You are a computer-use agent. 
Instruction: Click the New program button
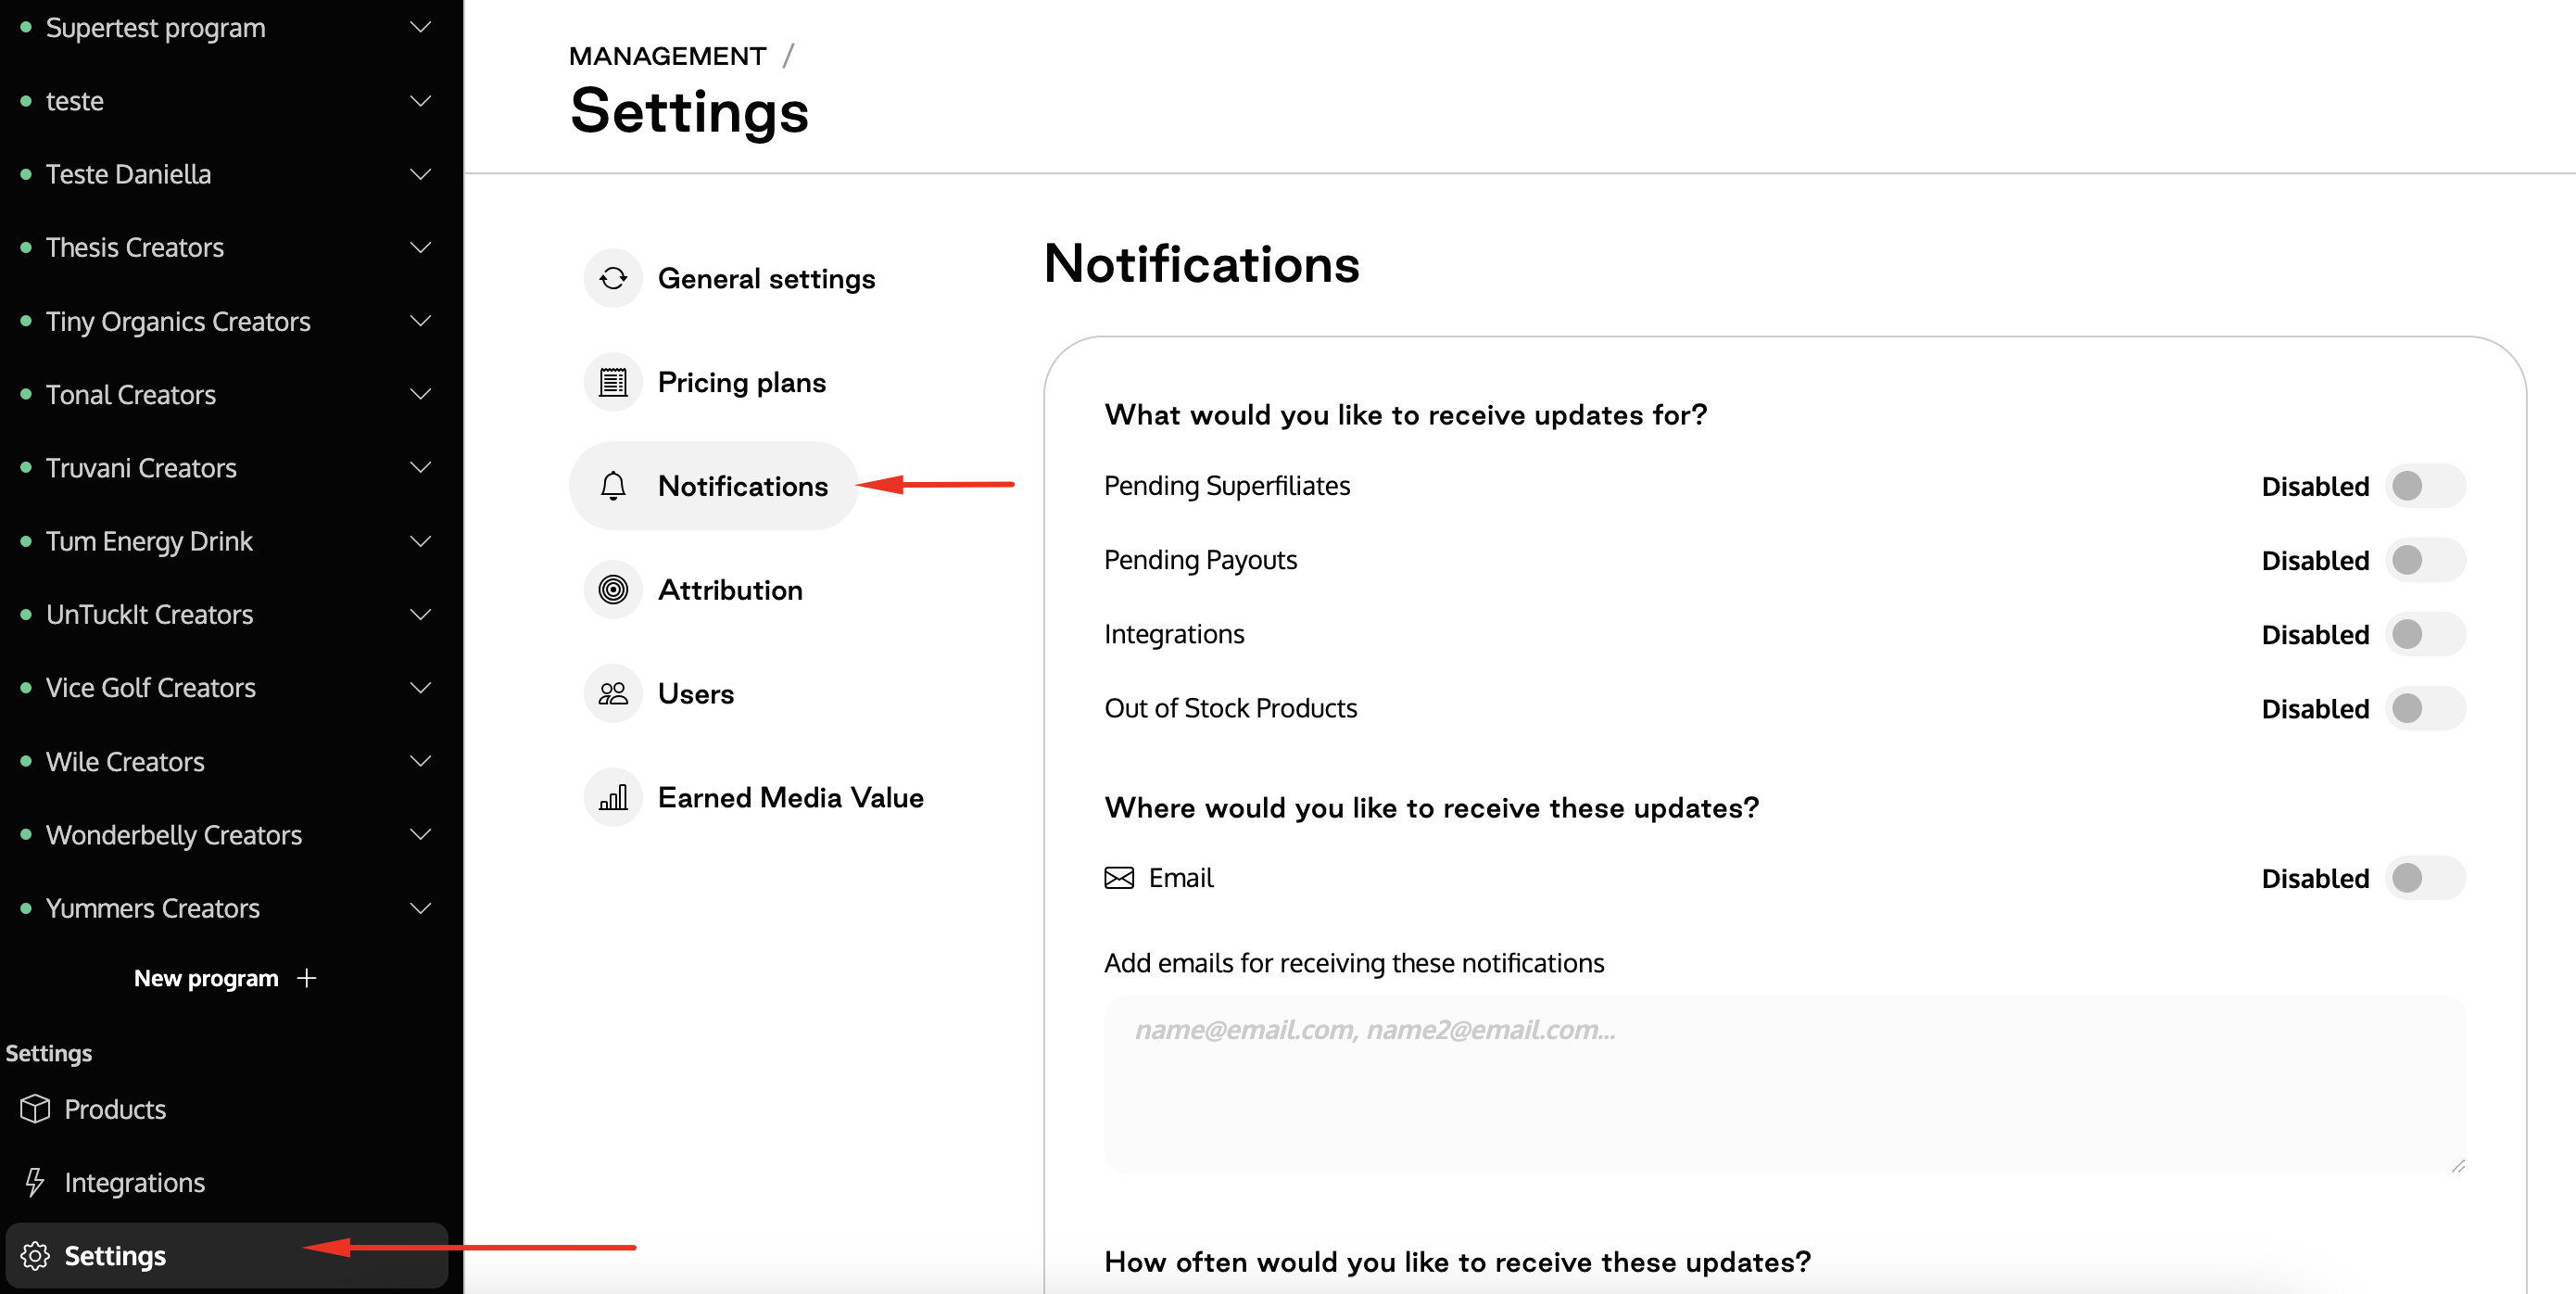point(226,978)
